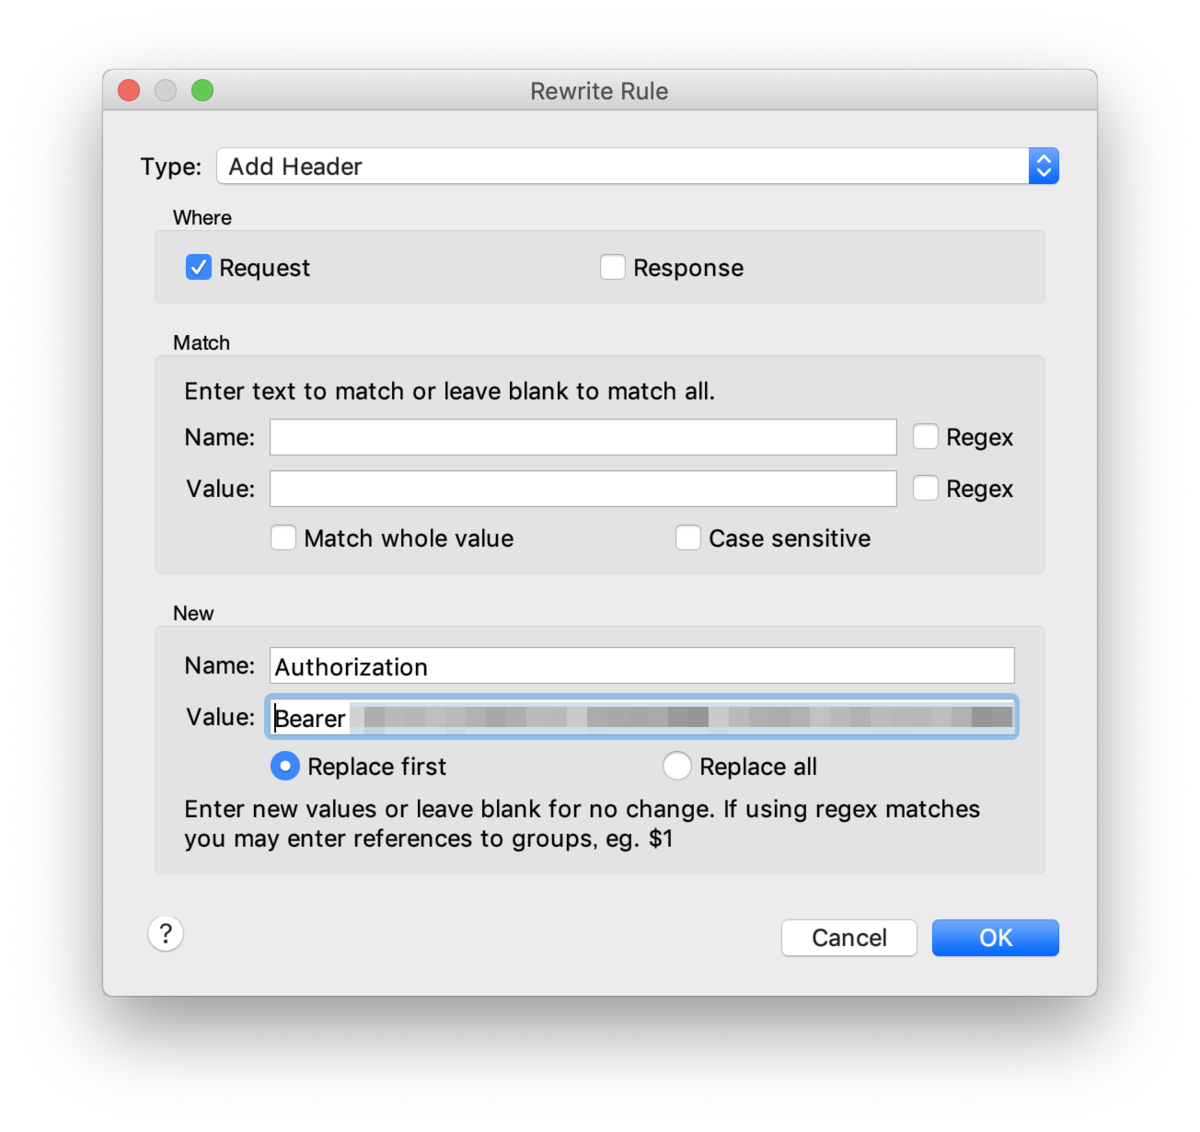Open help with the question mark button
The width and height of the screenshot is (1200, 1132).
[x=166, y=934]
